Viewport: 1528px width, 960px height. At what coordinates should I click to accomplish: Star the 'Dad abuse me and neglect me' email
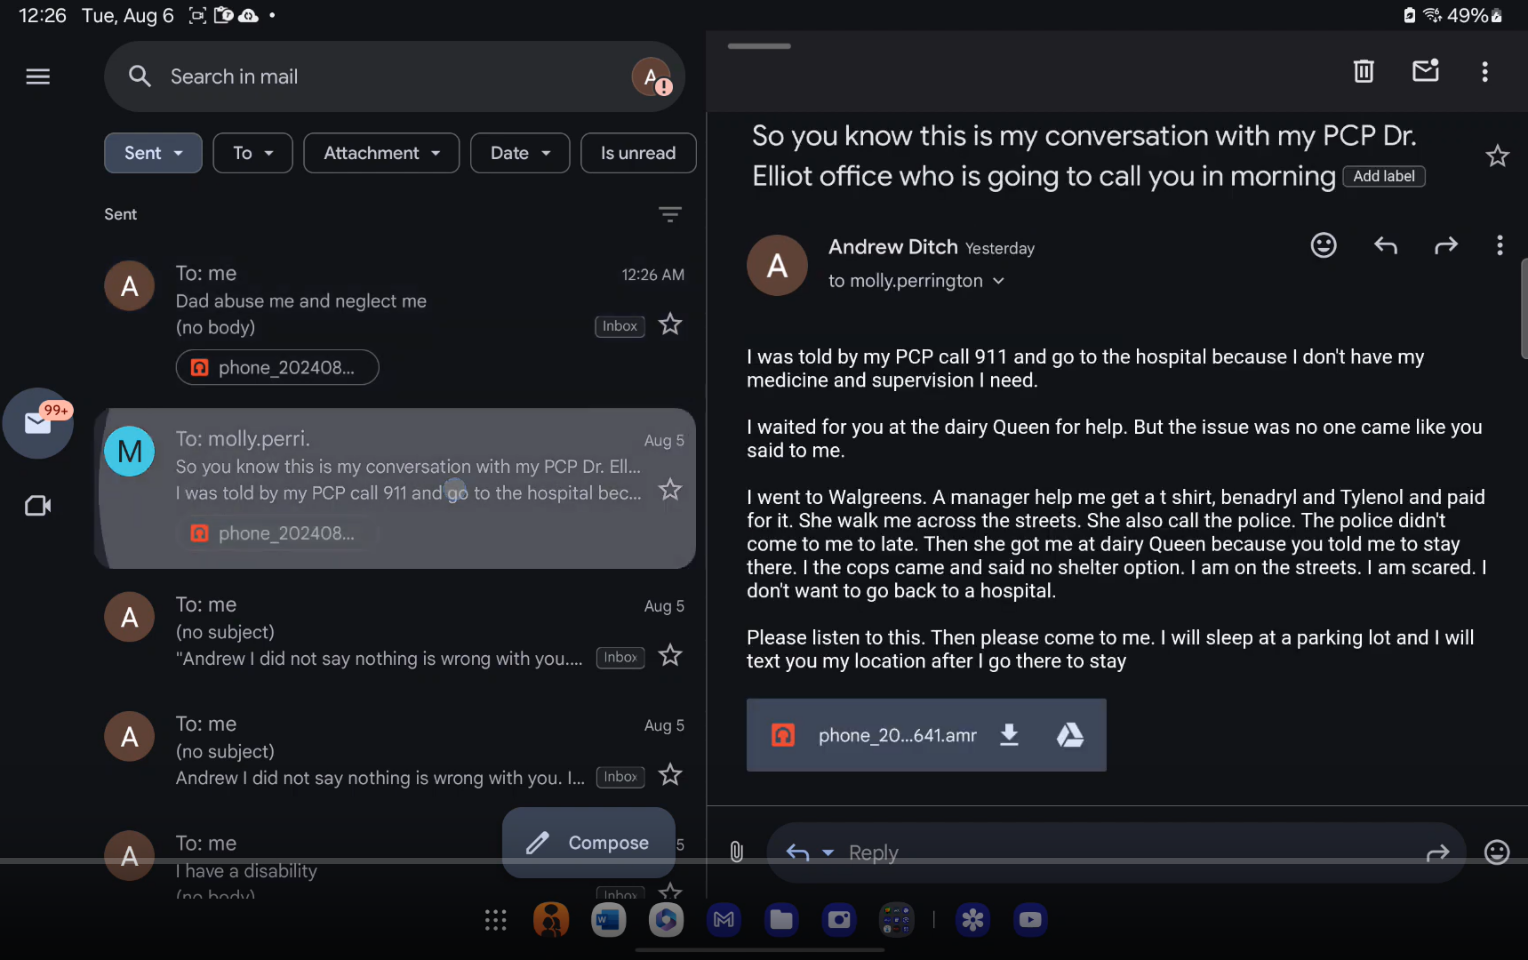670,325
